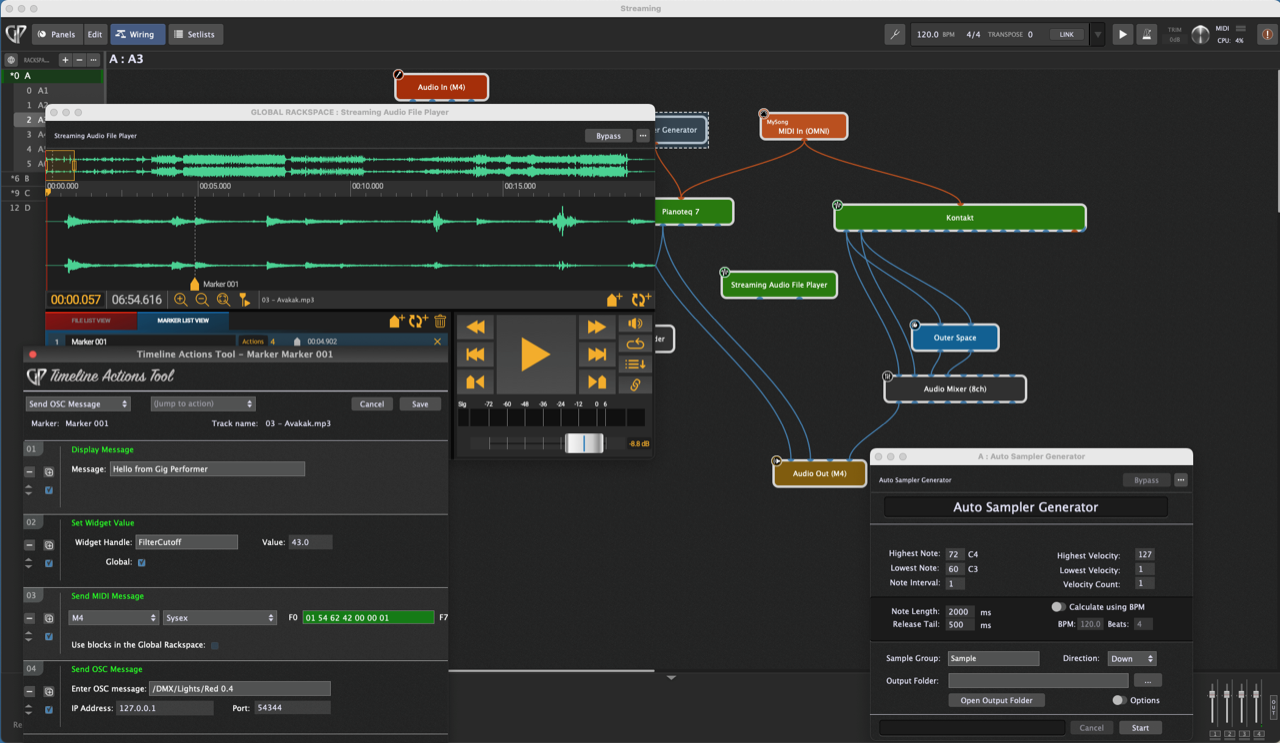Open the tuner with the tuning fork icon
This screenshot has height=743, width=1280.
click(x=895, y=34)
